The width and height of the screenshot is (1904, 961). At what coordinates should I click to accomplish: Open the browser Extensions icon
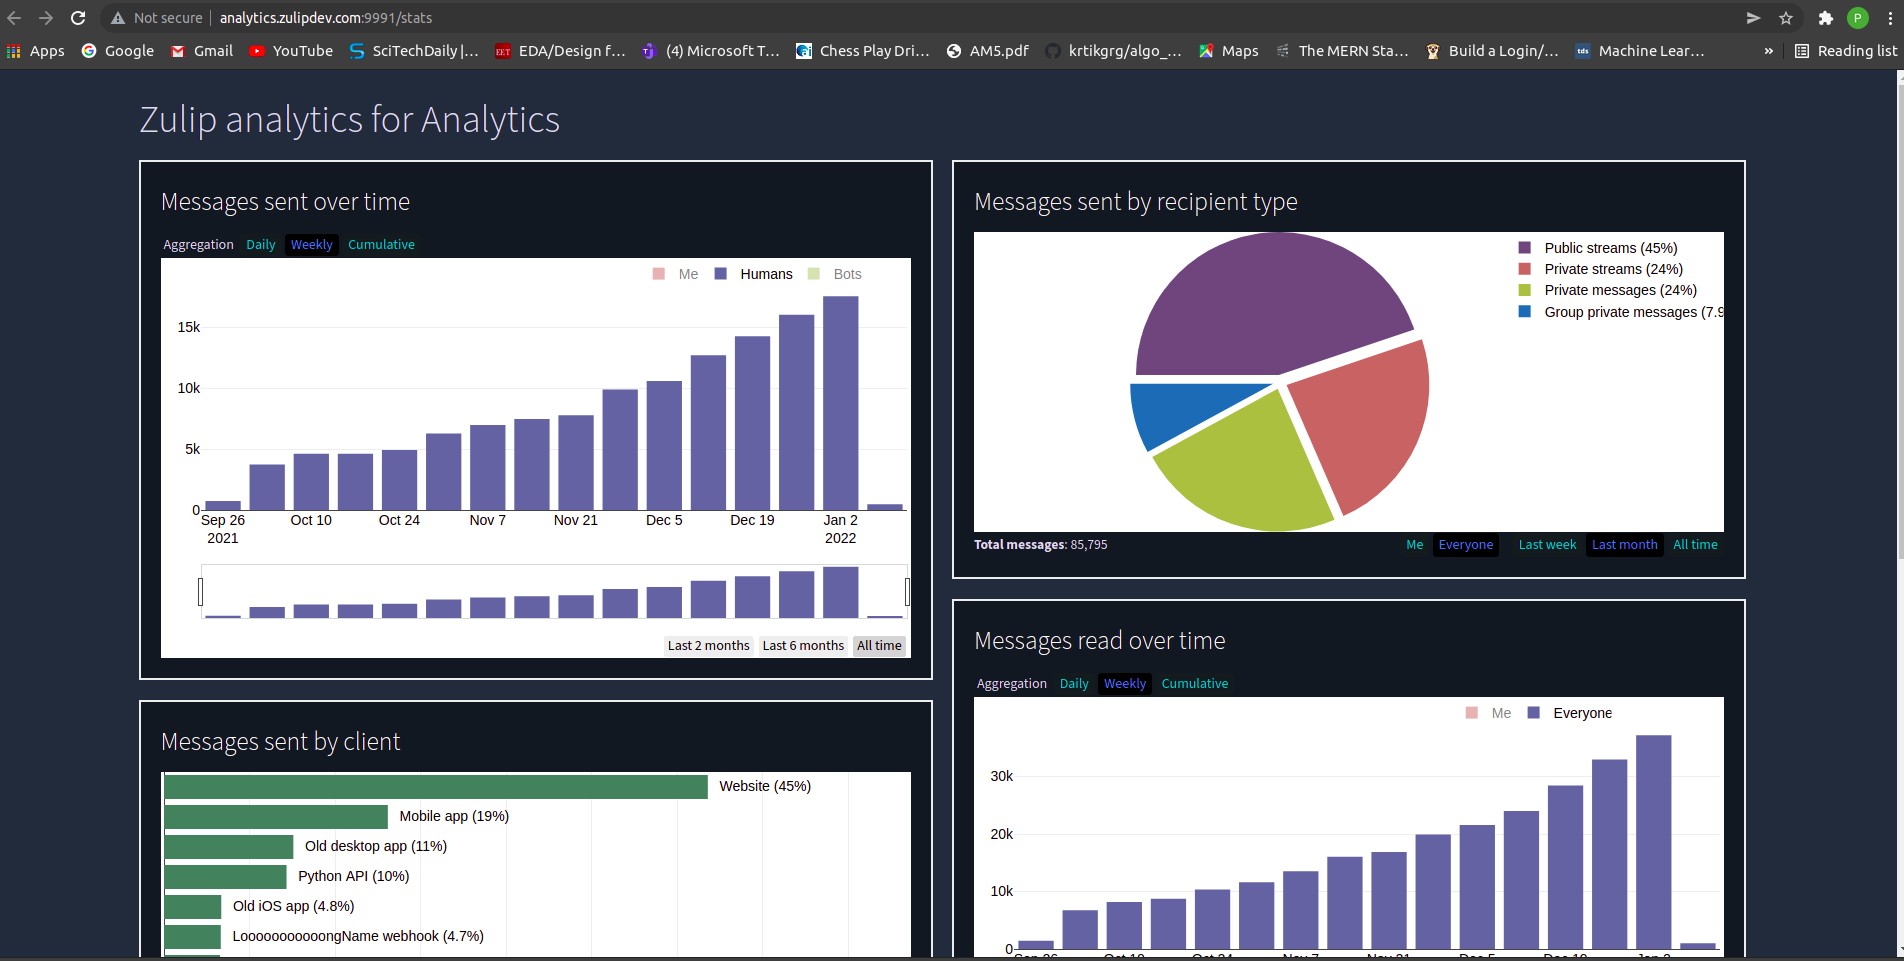click(x=1824, y=17)
